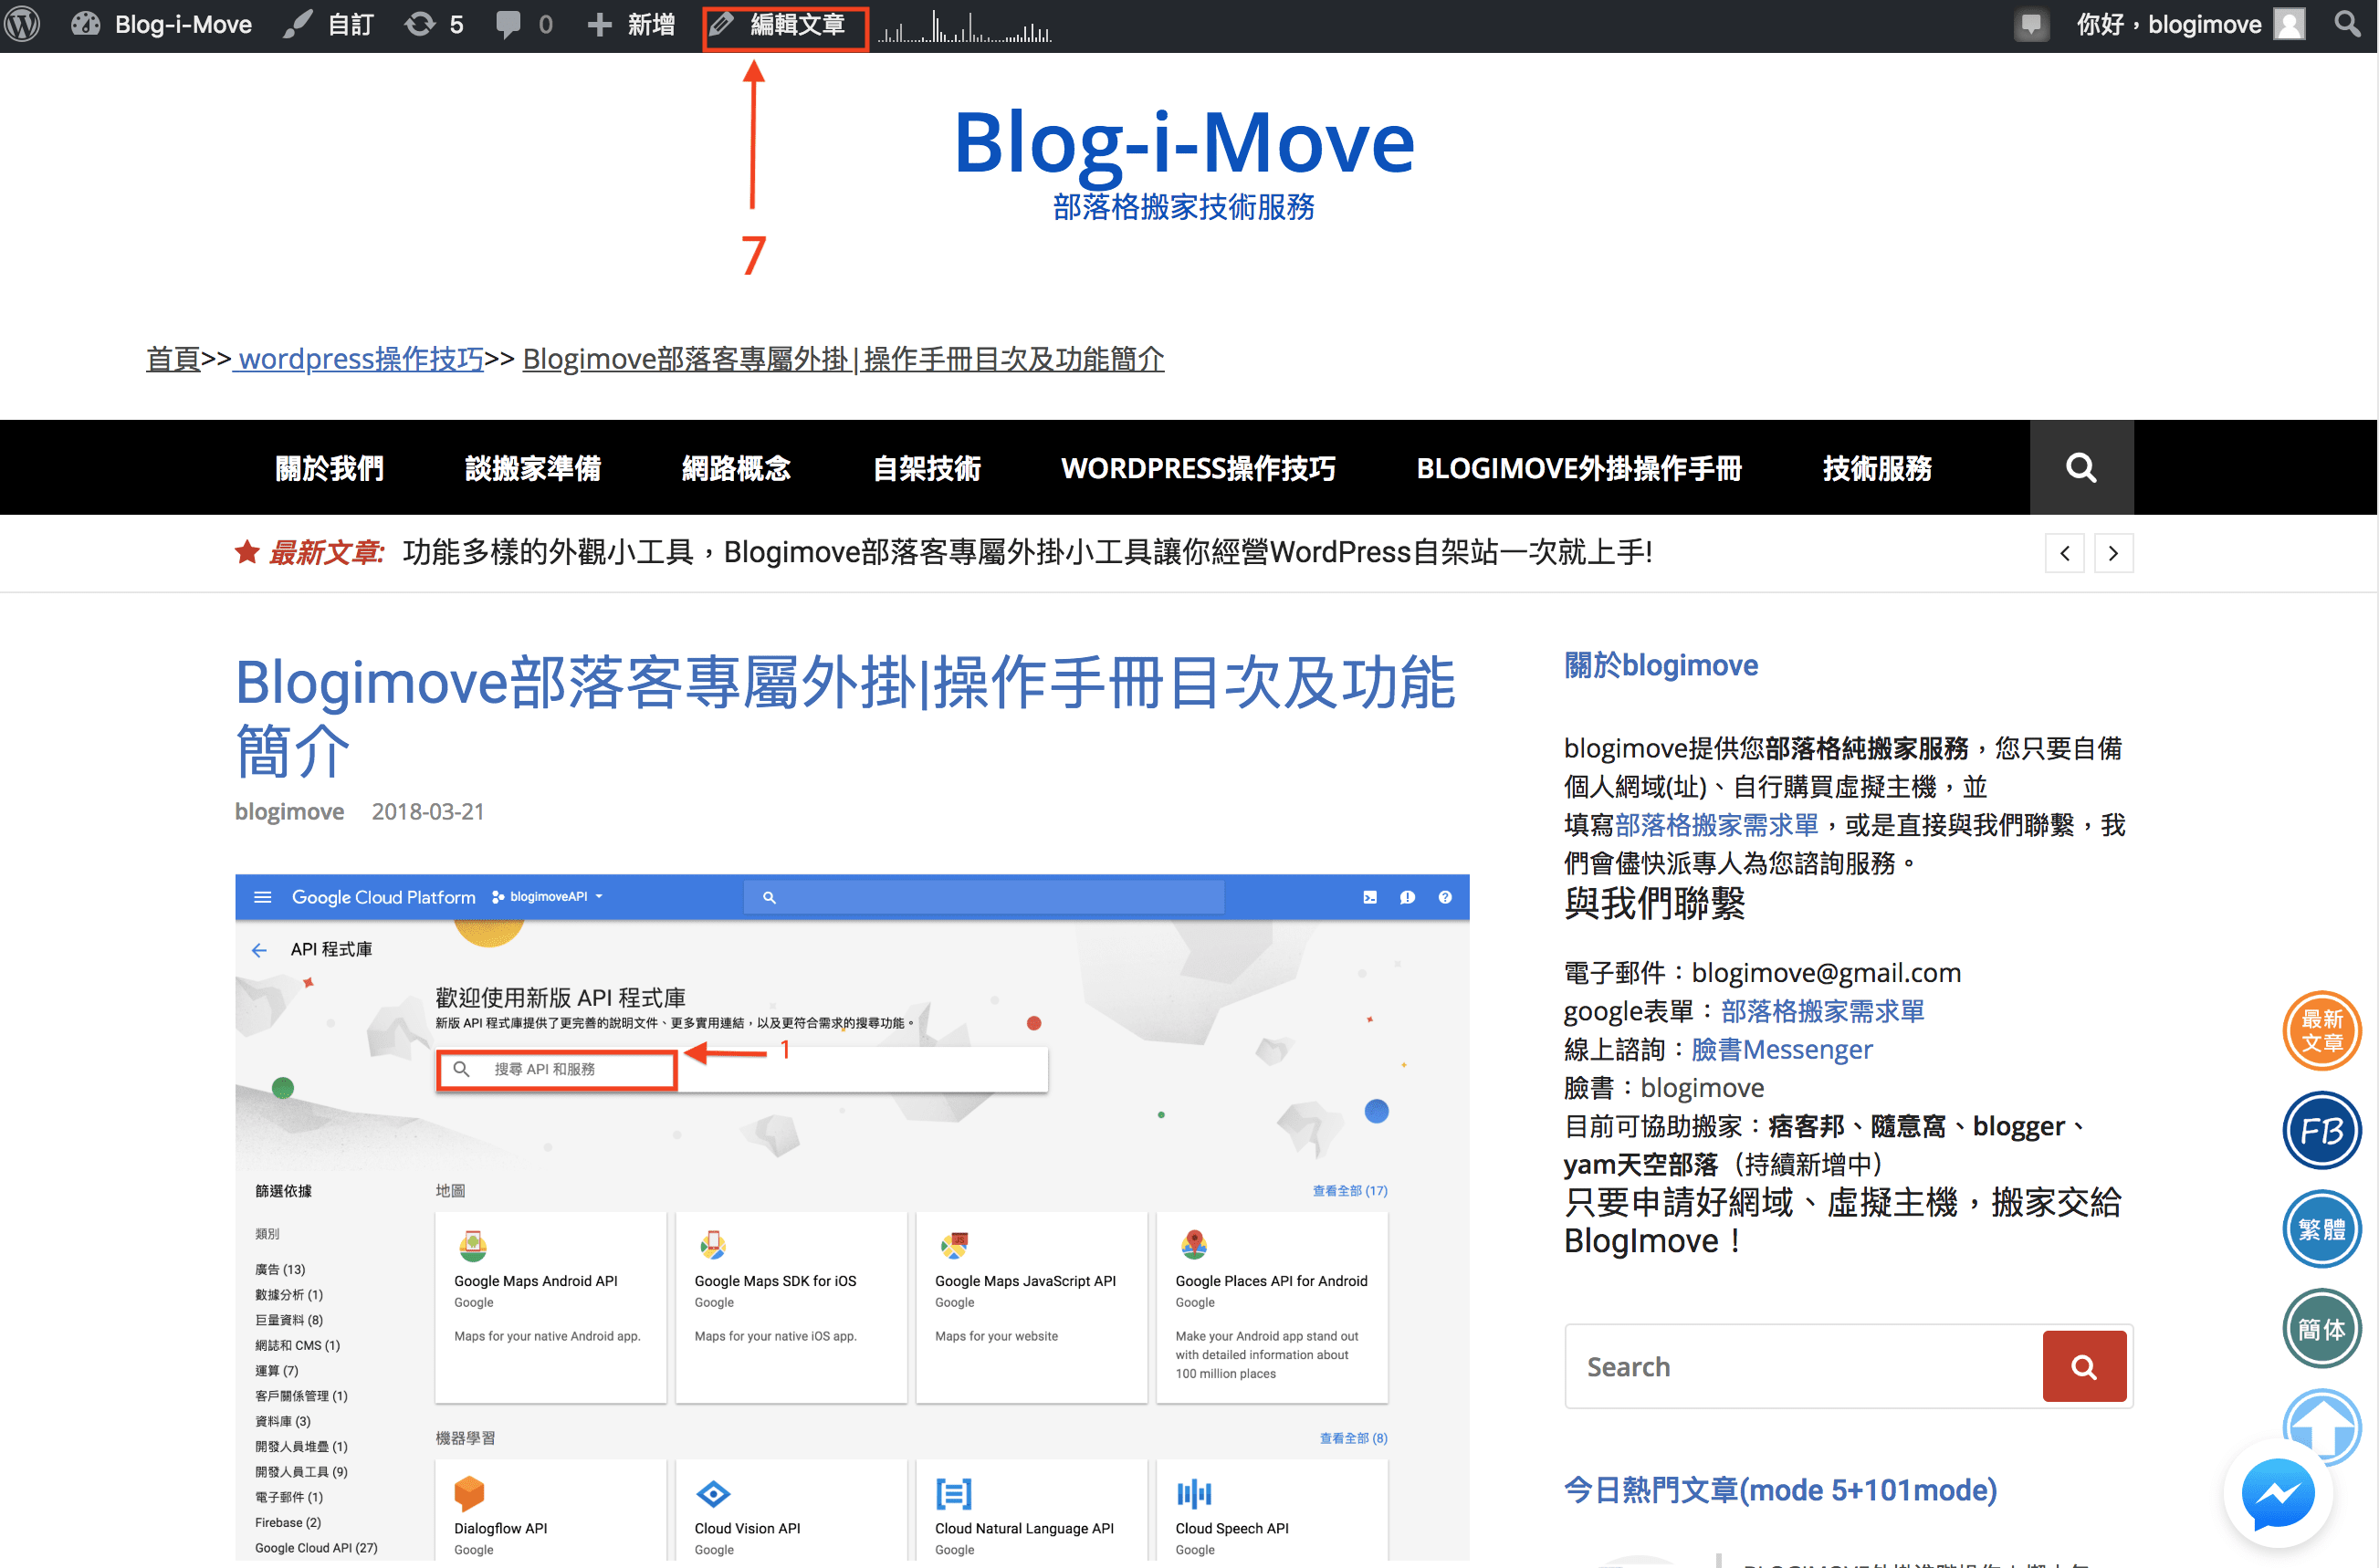The width and height of the screenshot is (2379, 1568).
Task: Open WORDPRESS操作技巧 nav menu
Action: [x=1198, y=467]
